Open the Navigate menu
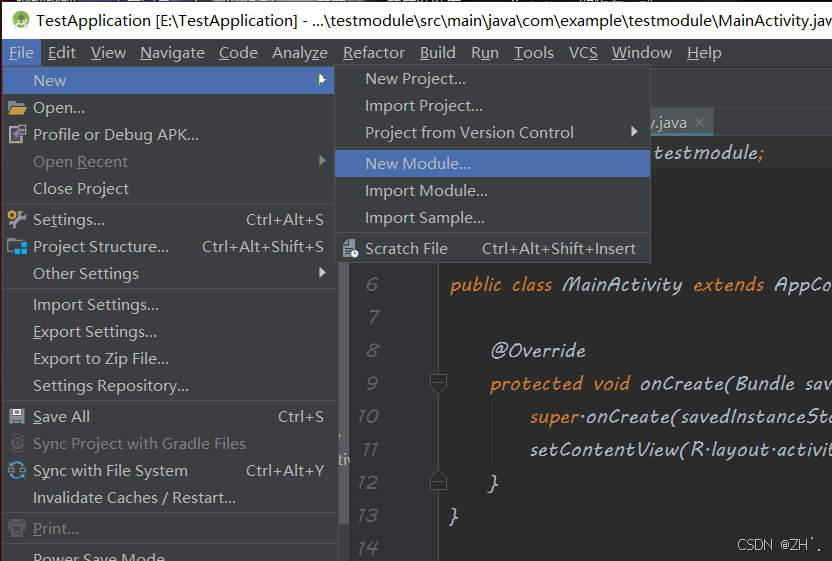The height and width of the screenshot is (561, 832). pos(172,53)
